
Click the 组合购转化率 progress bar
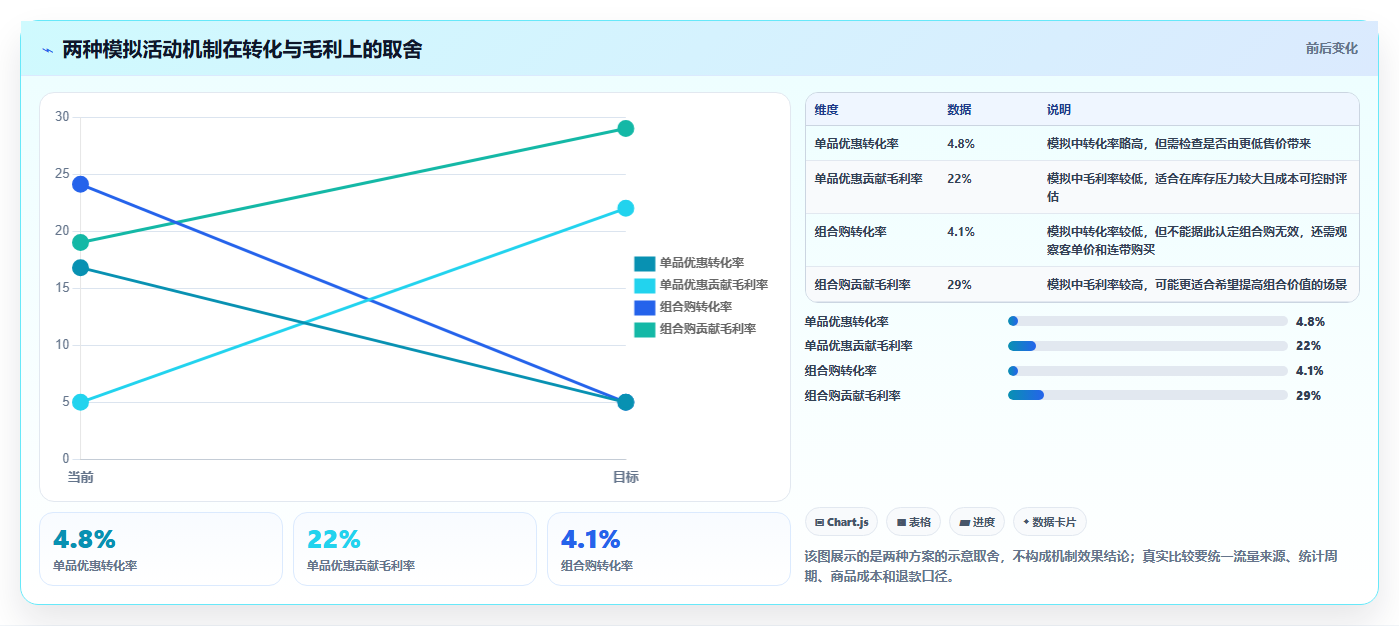click(1148, 371)
